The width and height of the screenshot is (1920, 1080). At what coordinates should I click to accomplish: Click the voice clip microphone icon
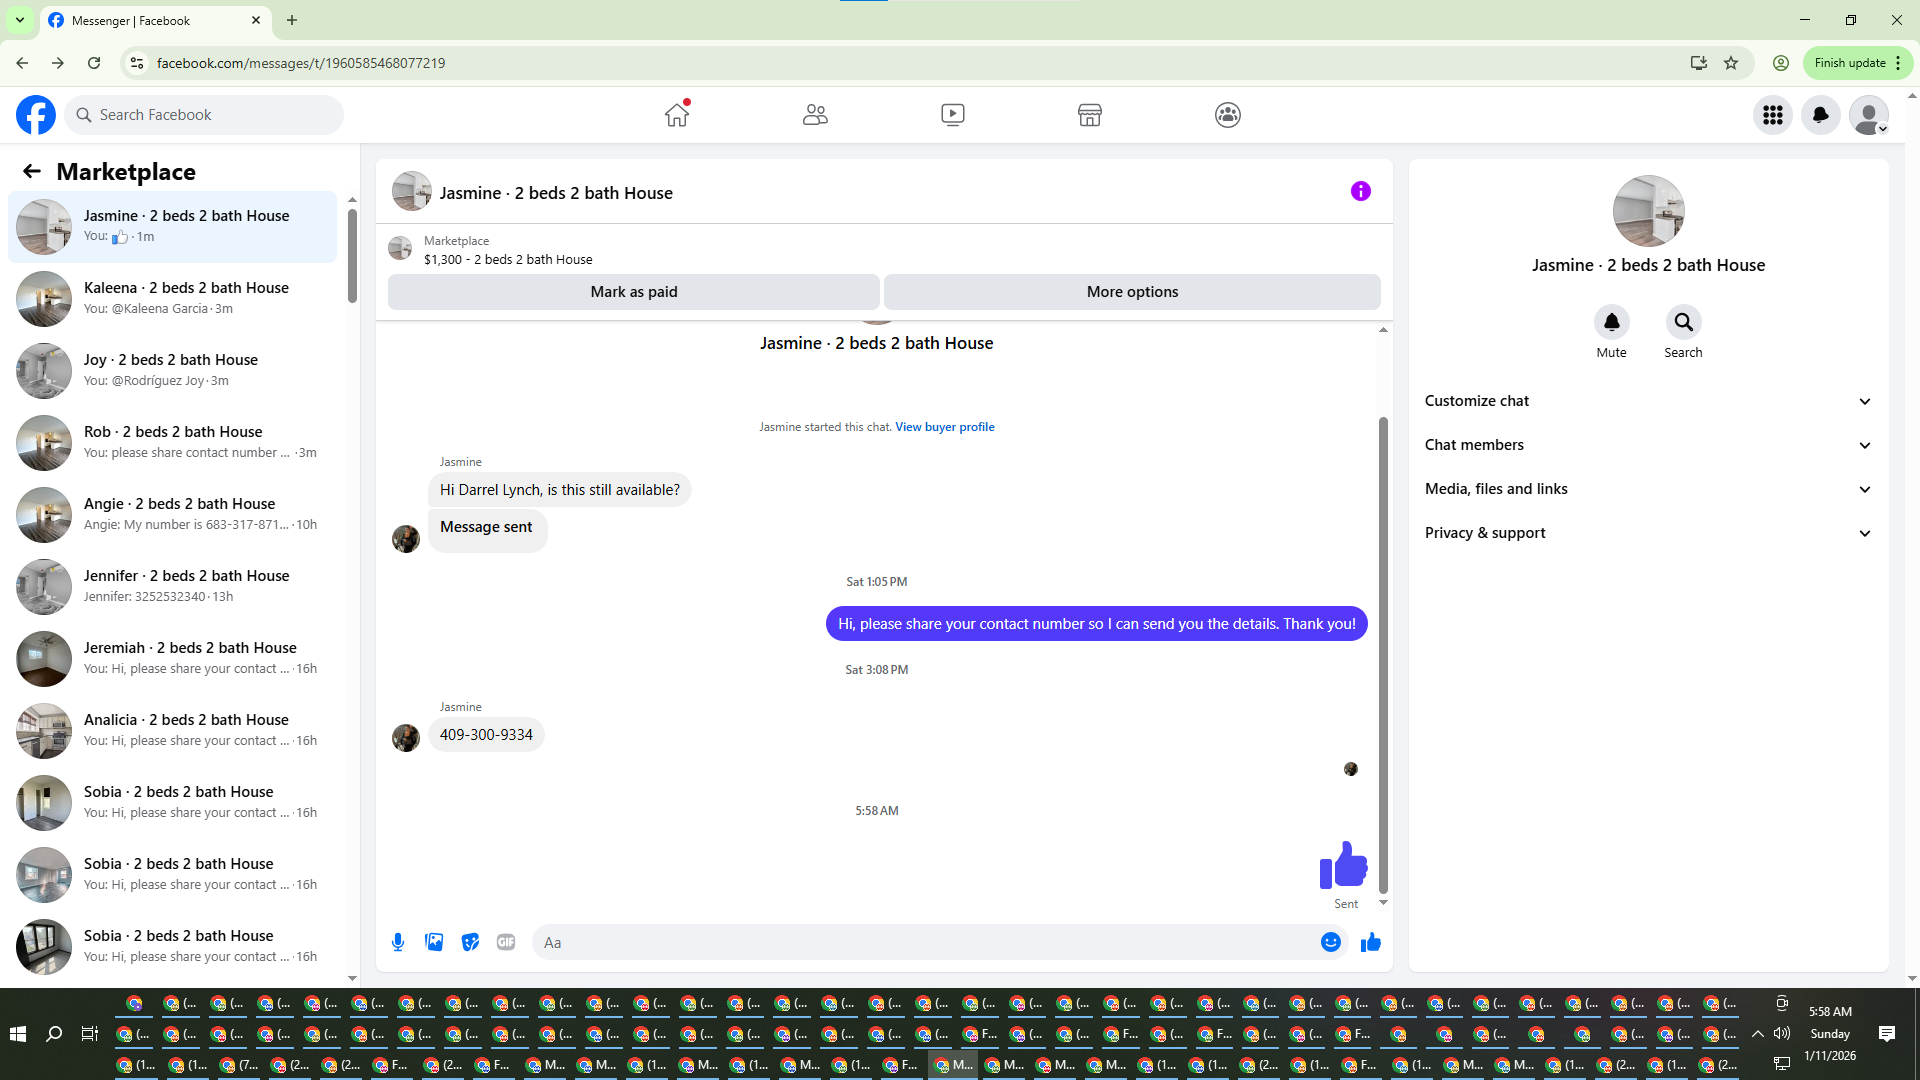[398, 942]
